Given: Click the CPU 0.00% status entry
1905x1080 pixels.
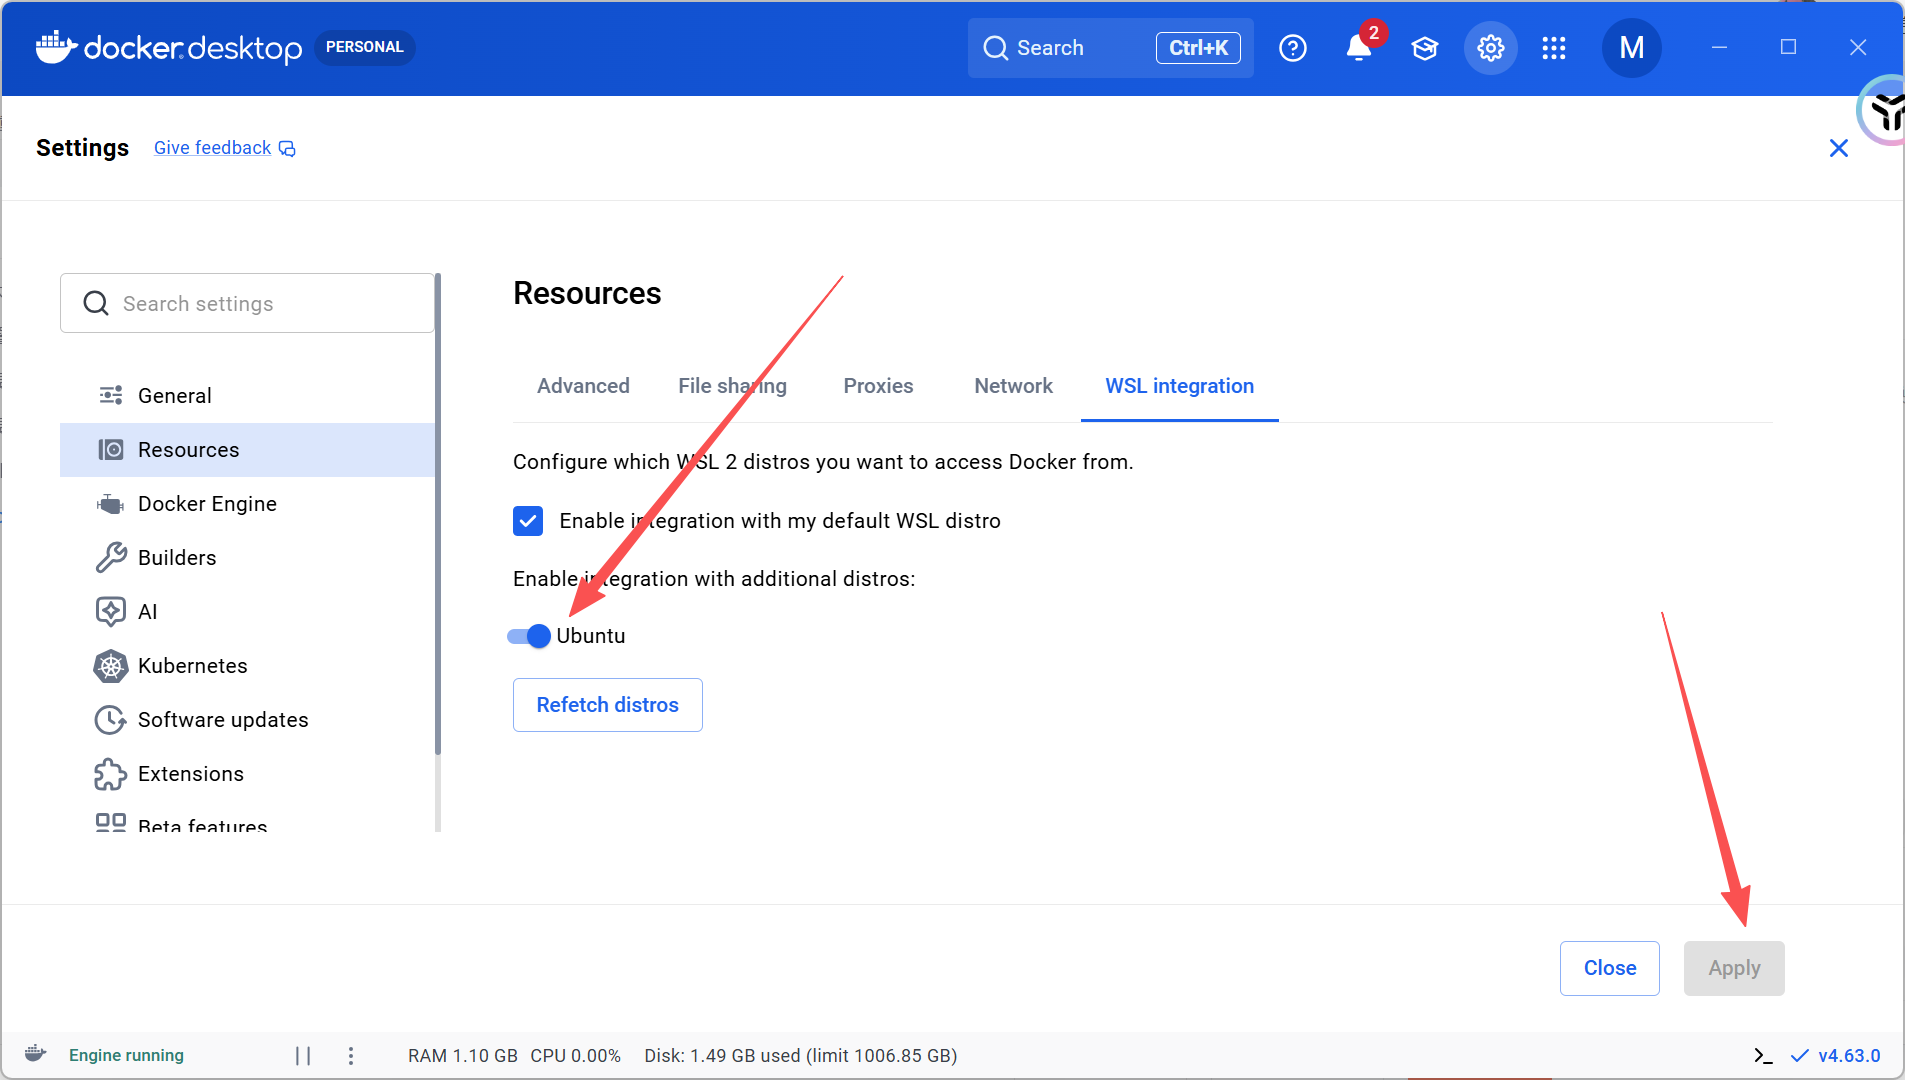Looking at the screenshot, I should 575,1056.
